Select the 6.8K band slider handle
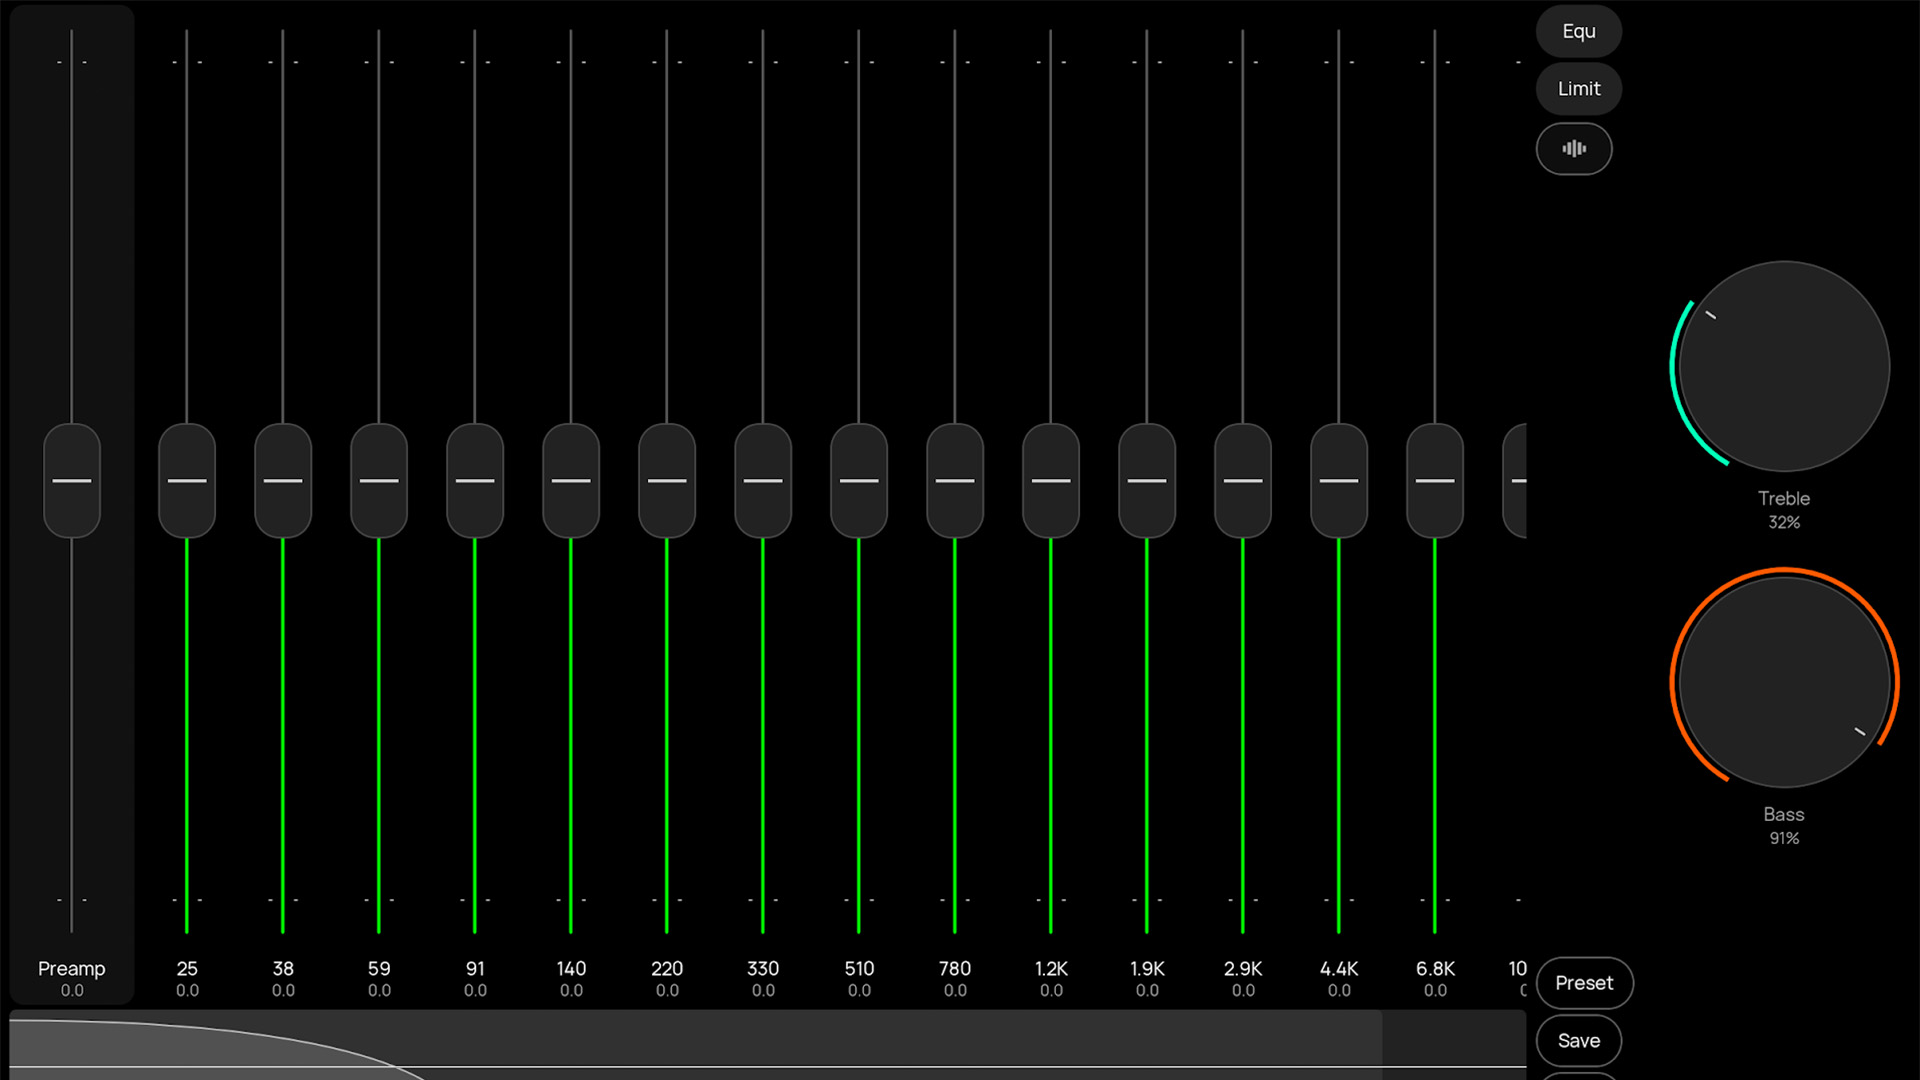 pos(1435,481)
